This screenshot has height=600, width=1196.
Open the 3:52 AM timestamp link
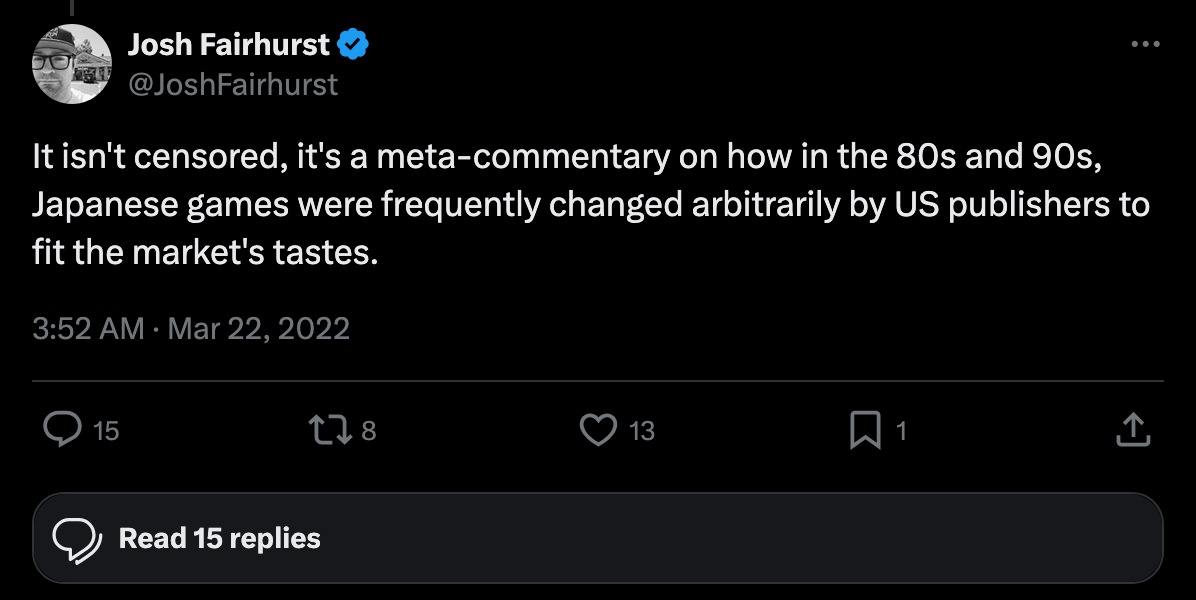(88, 329)
